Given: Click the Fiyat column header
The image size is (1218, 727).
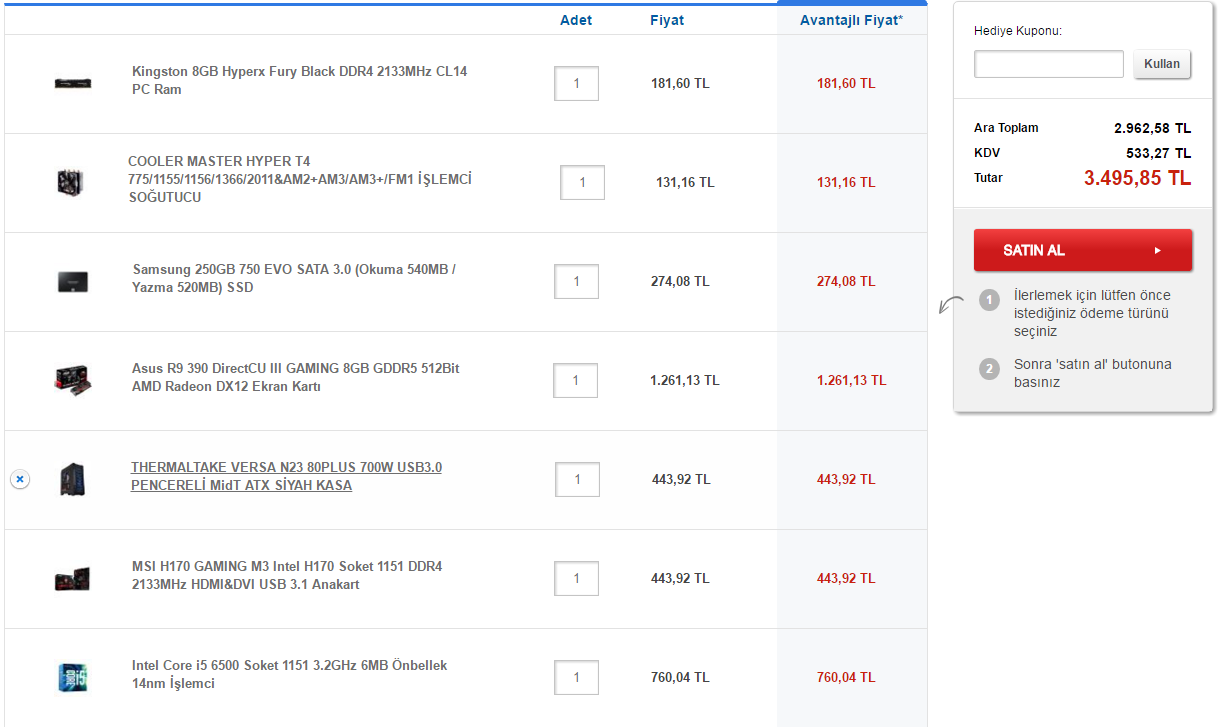Looking at the screenshot, I should [x=667, y=19].
